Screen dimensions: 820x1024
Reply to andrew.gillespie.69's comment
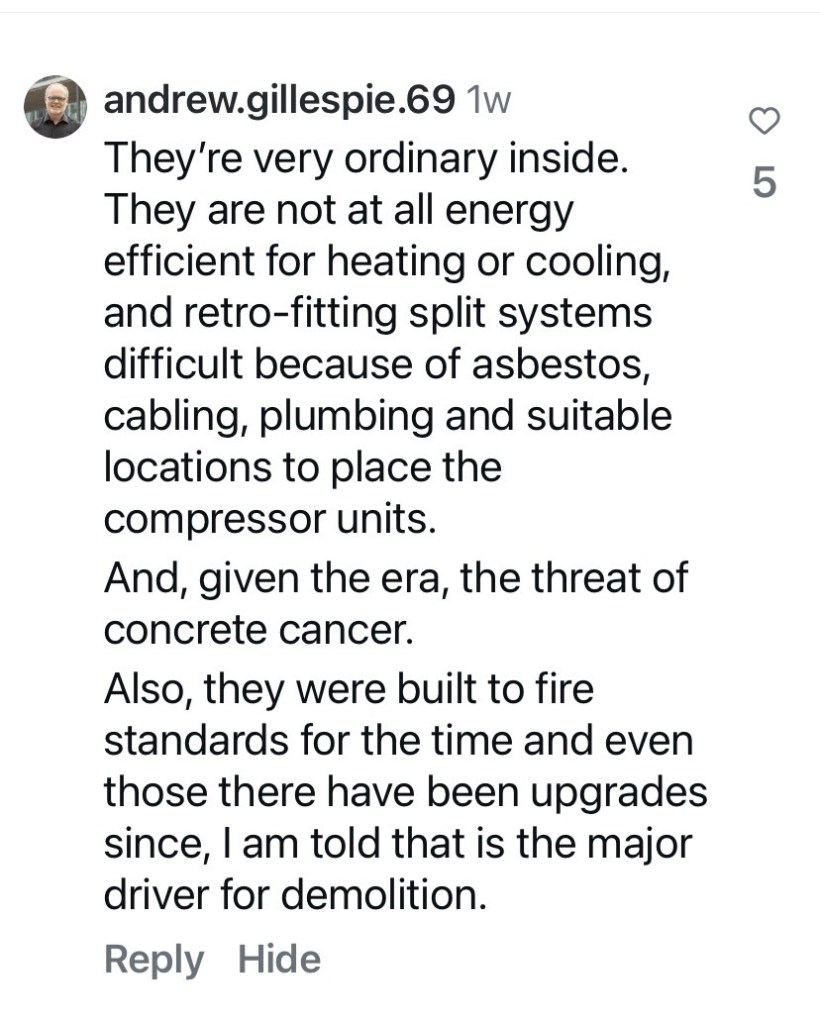click(x=153, y=960)
